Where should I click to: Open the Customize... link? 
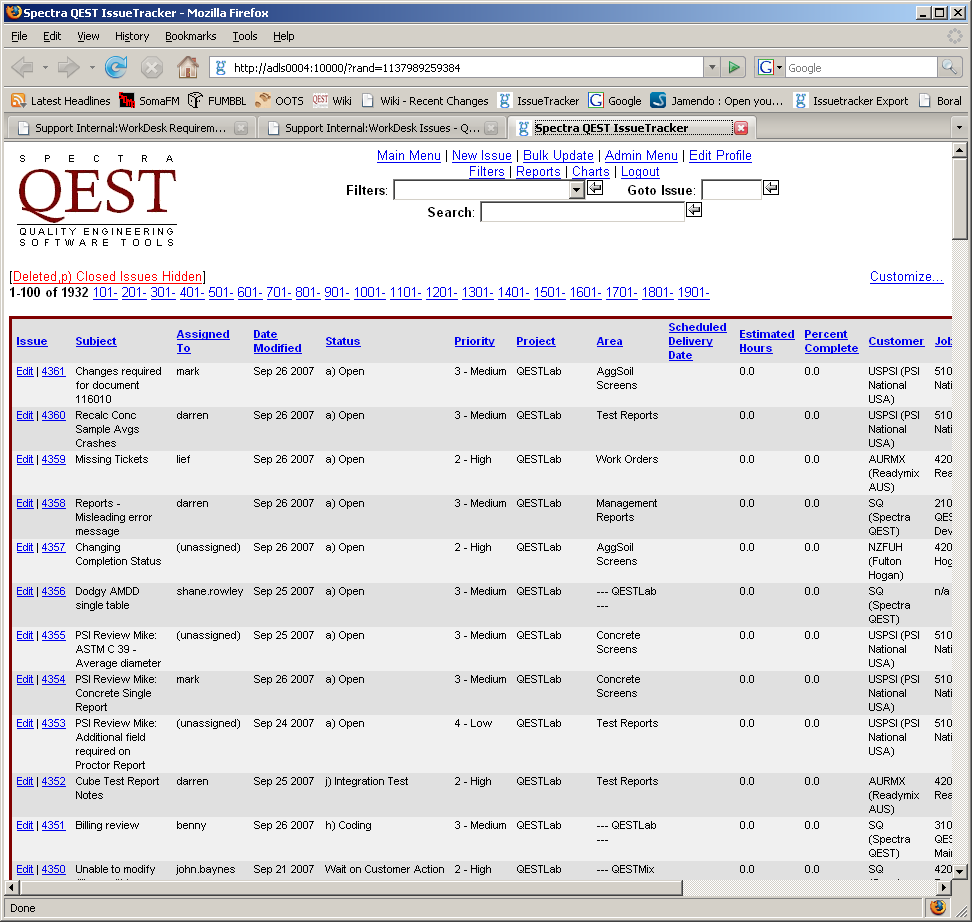click(x=906, y=277)
